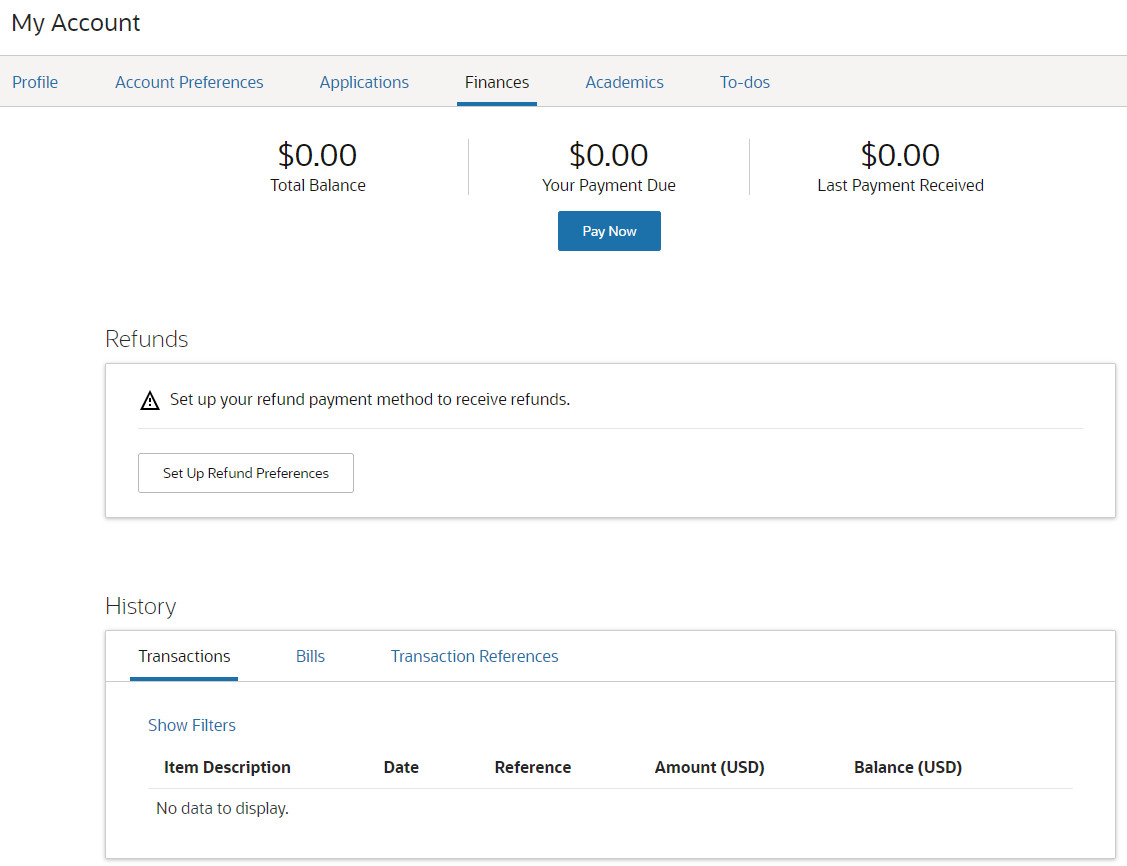The height and width of the screenshot is (866, 1127).
Task: Go to the Applications tab
Action: [364, 82]
